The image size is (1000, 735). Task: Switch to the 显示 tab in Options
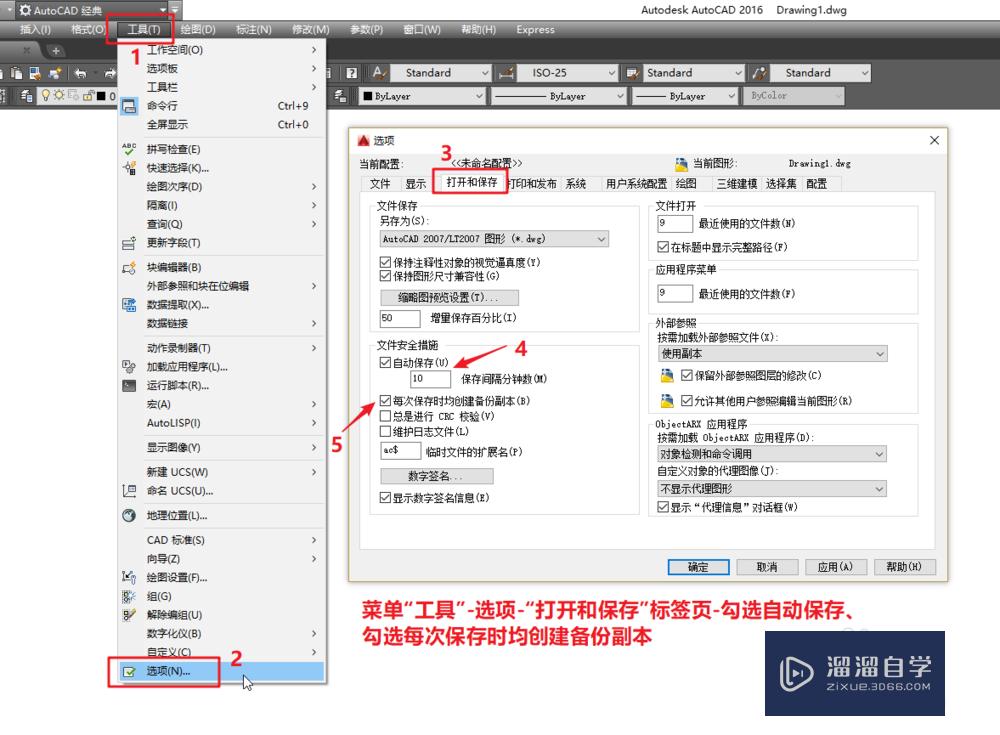coord(414,183)
